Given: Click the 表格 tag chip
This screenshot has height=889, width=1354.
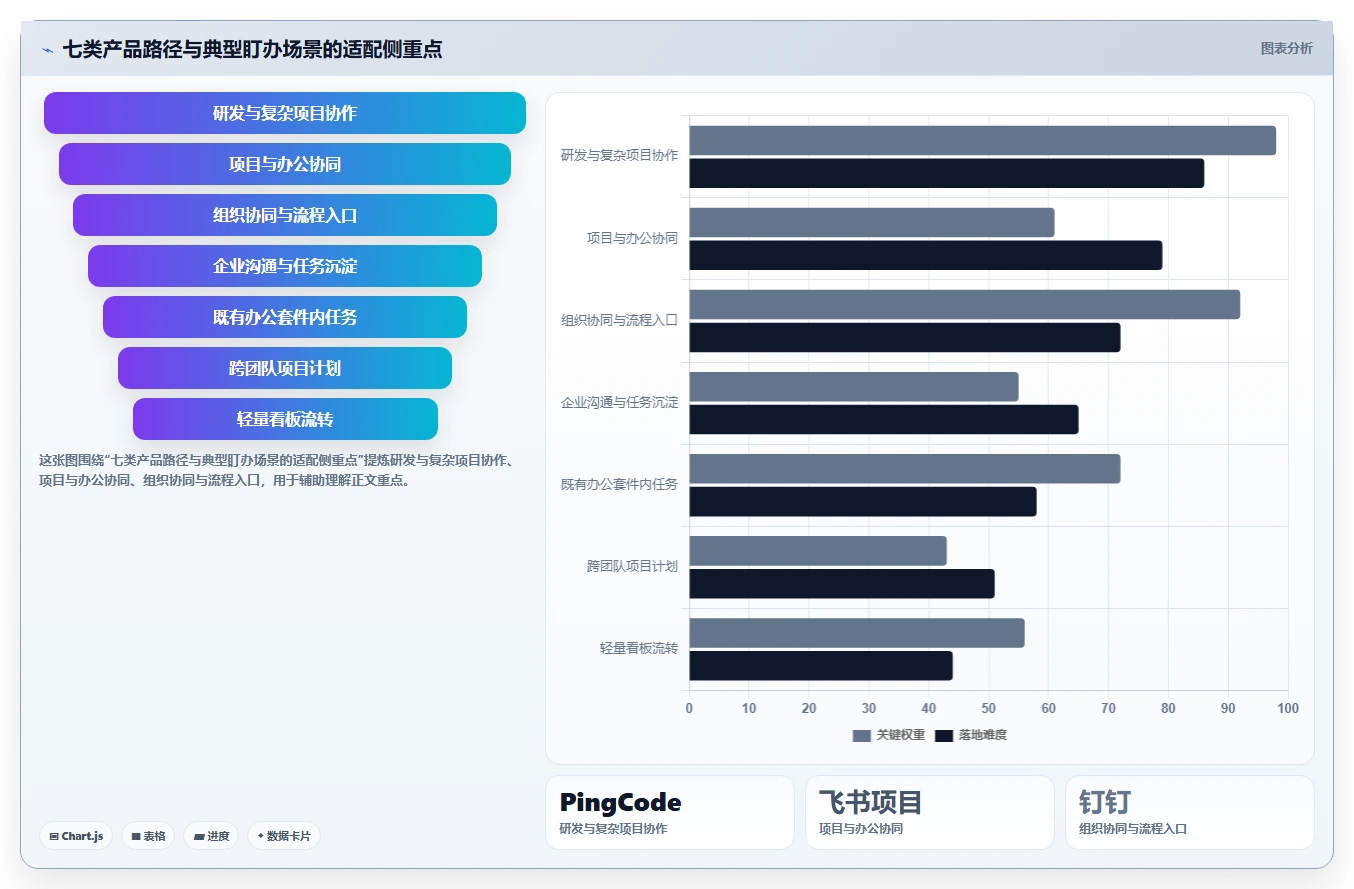Looking at the screenshot, I should click(148, 836).
